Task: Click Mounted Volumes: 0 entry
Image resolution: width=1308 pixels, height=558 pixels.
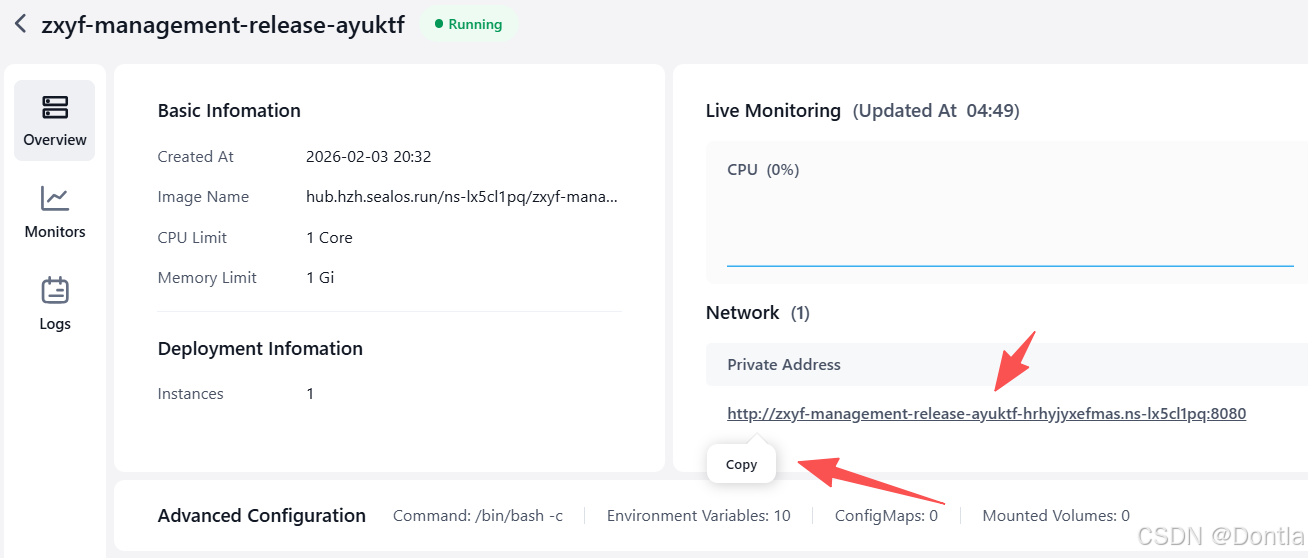Action: pos(1056,516)
